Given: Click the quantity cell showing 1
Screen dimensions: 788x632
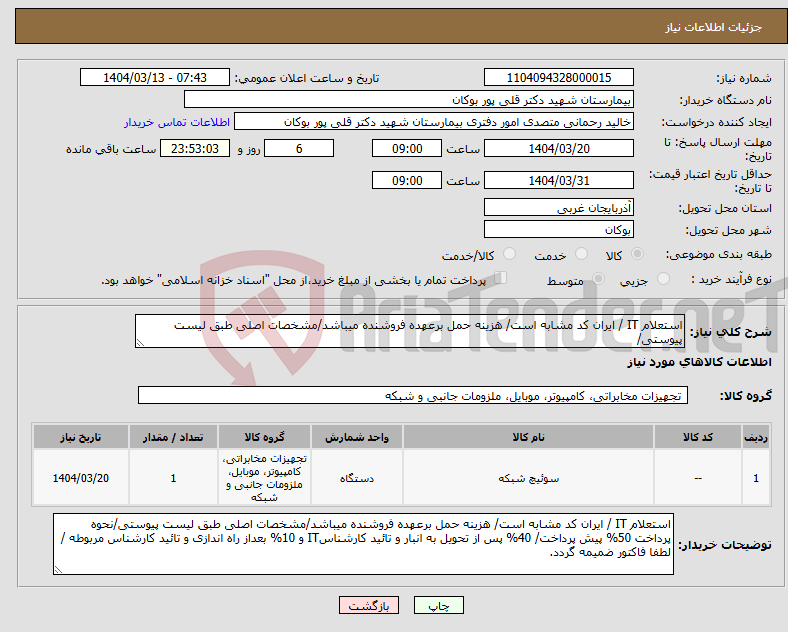Looking at the screenshot, I should (173, 478).
